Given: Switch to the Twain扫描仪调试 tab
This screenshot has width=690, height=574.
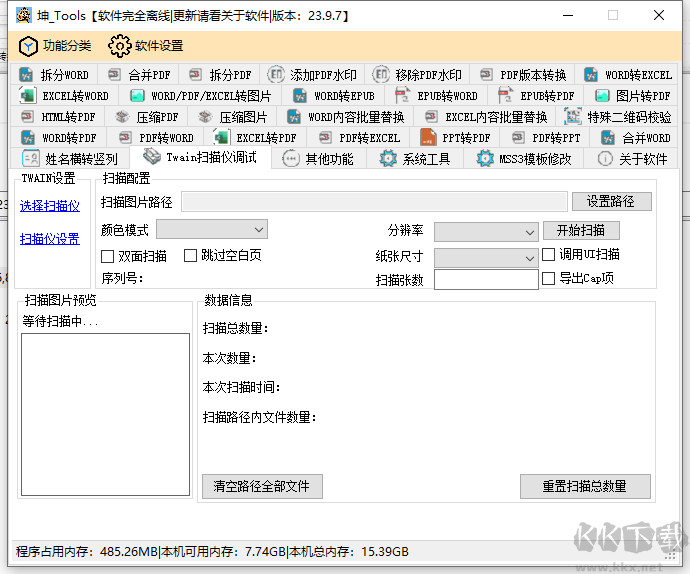Looking at the screenshot, I should (x=200, y=157).
